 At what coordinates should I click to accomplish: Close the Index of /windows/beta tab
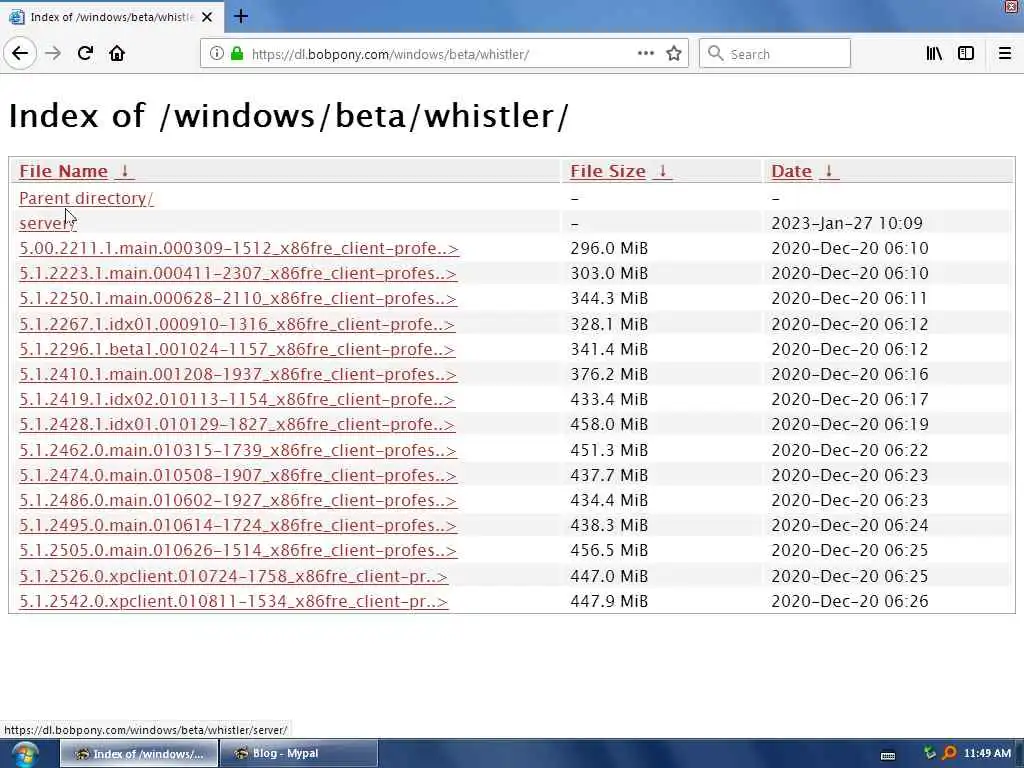coord(207,17)
